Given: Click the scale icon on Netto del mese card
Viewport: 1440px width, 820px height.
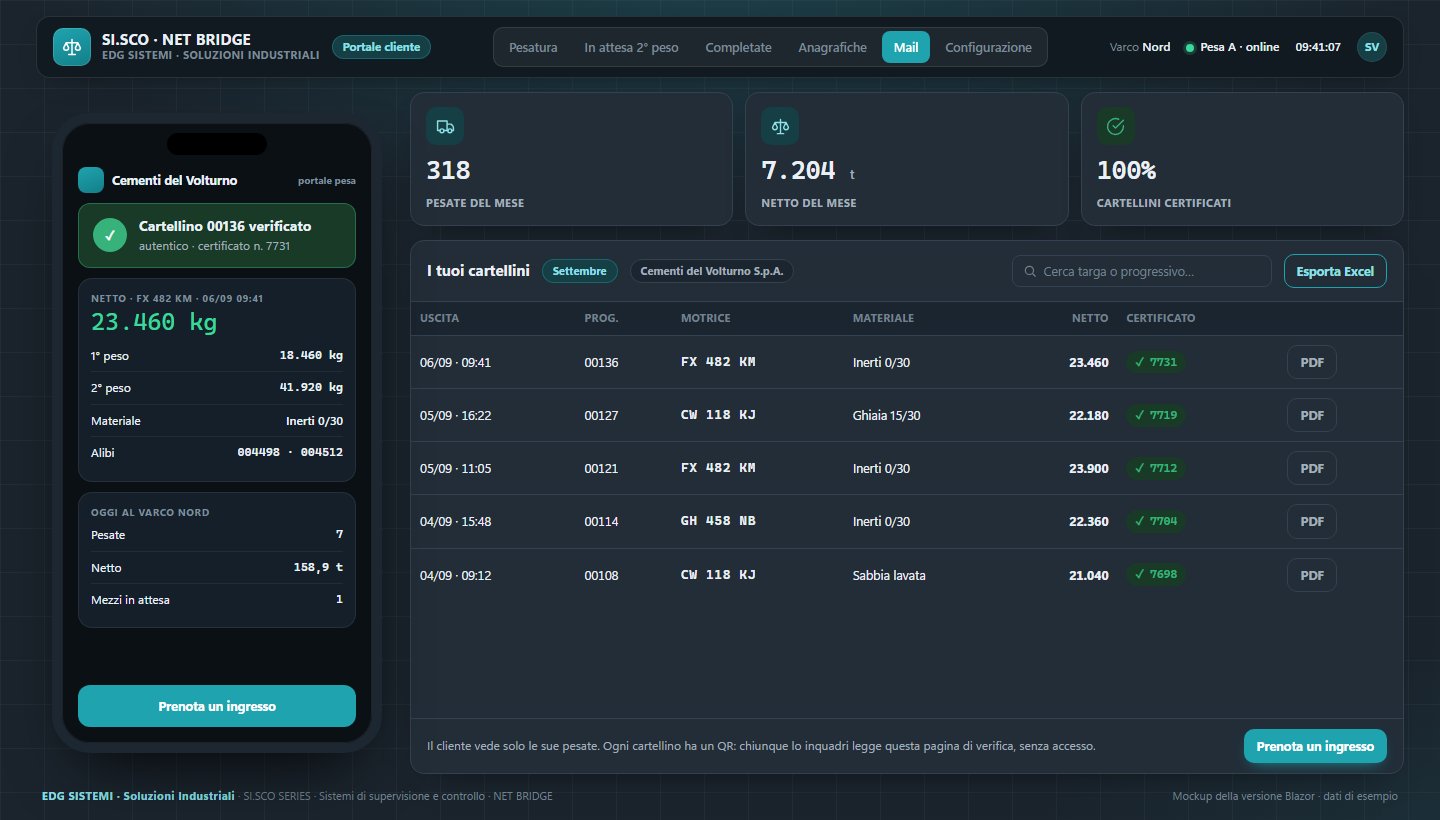Looking at the screenshot, I should 780,126.
